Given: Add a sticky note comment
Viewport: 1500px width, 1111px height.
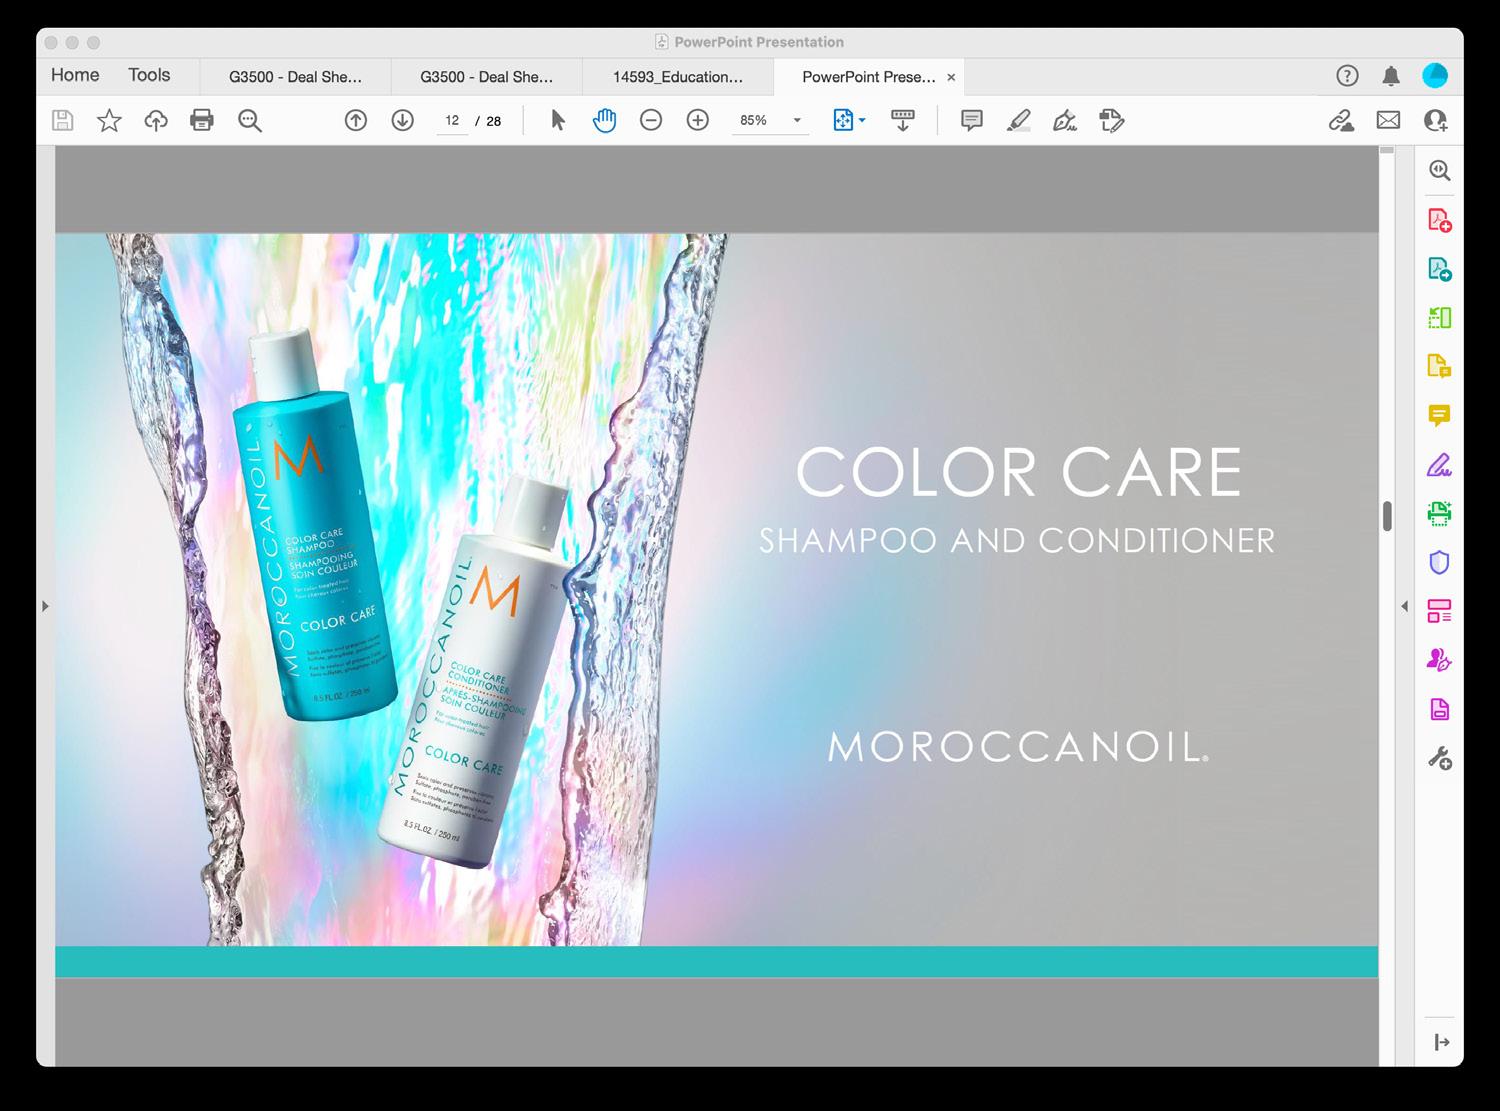Looking at the screenshot, I should tap(971, 121).
